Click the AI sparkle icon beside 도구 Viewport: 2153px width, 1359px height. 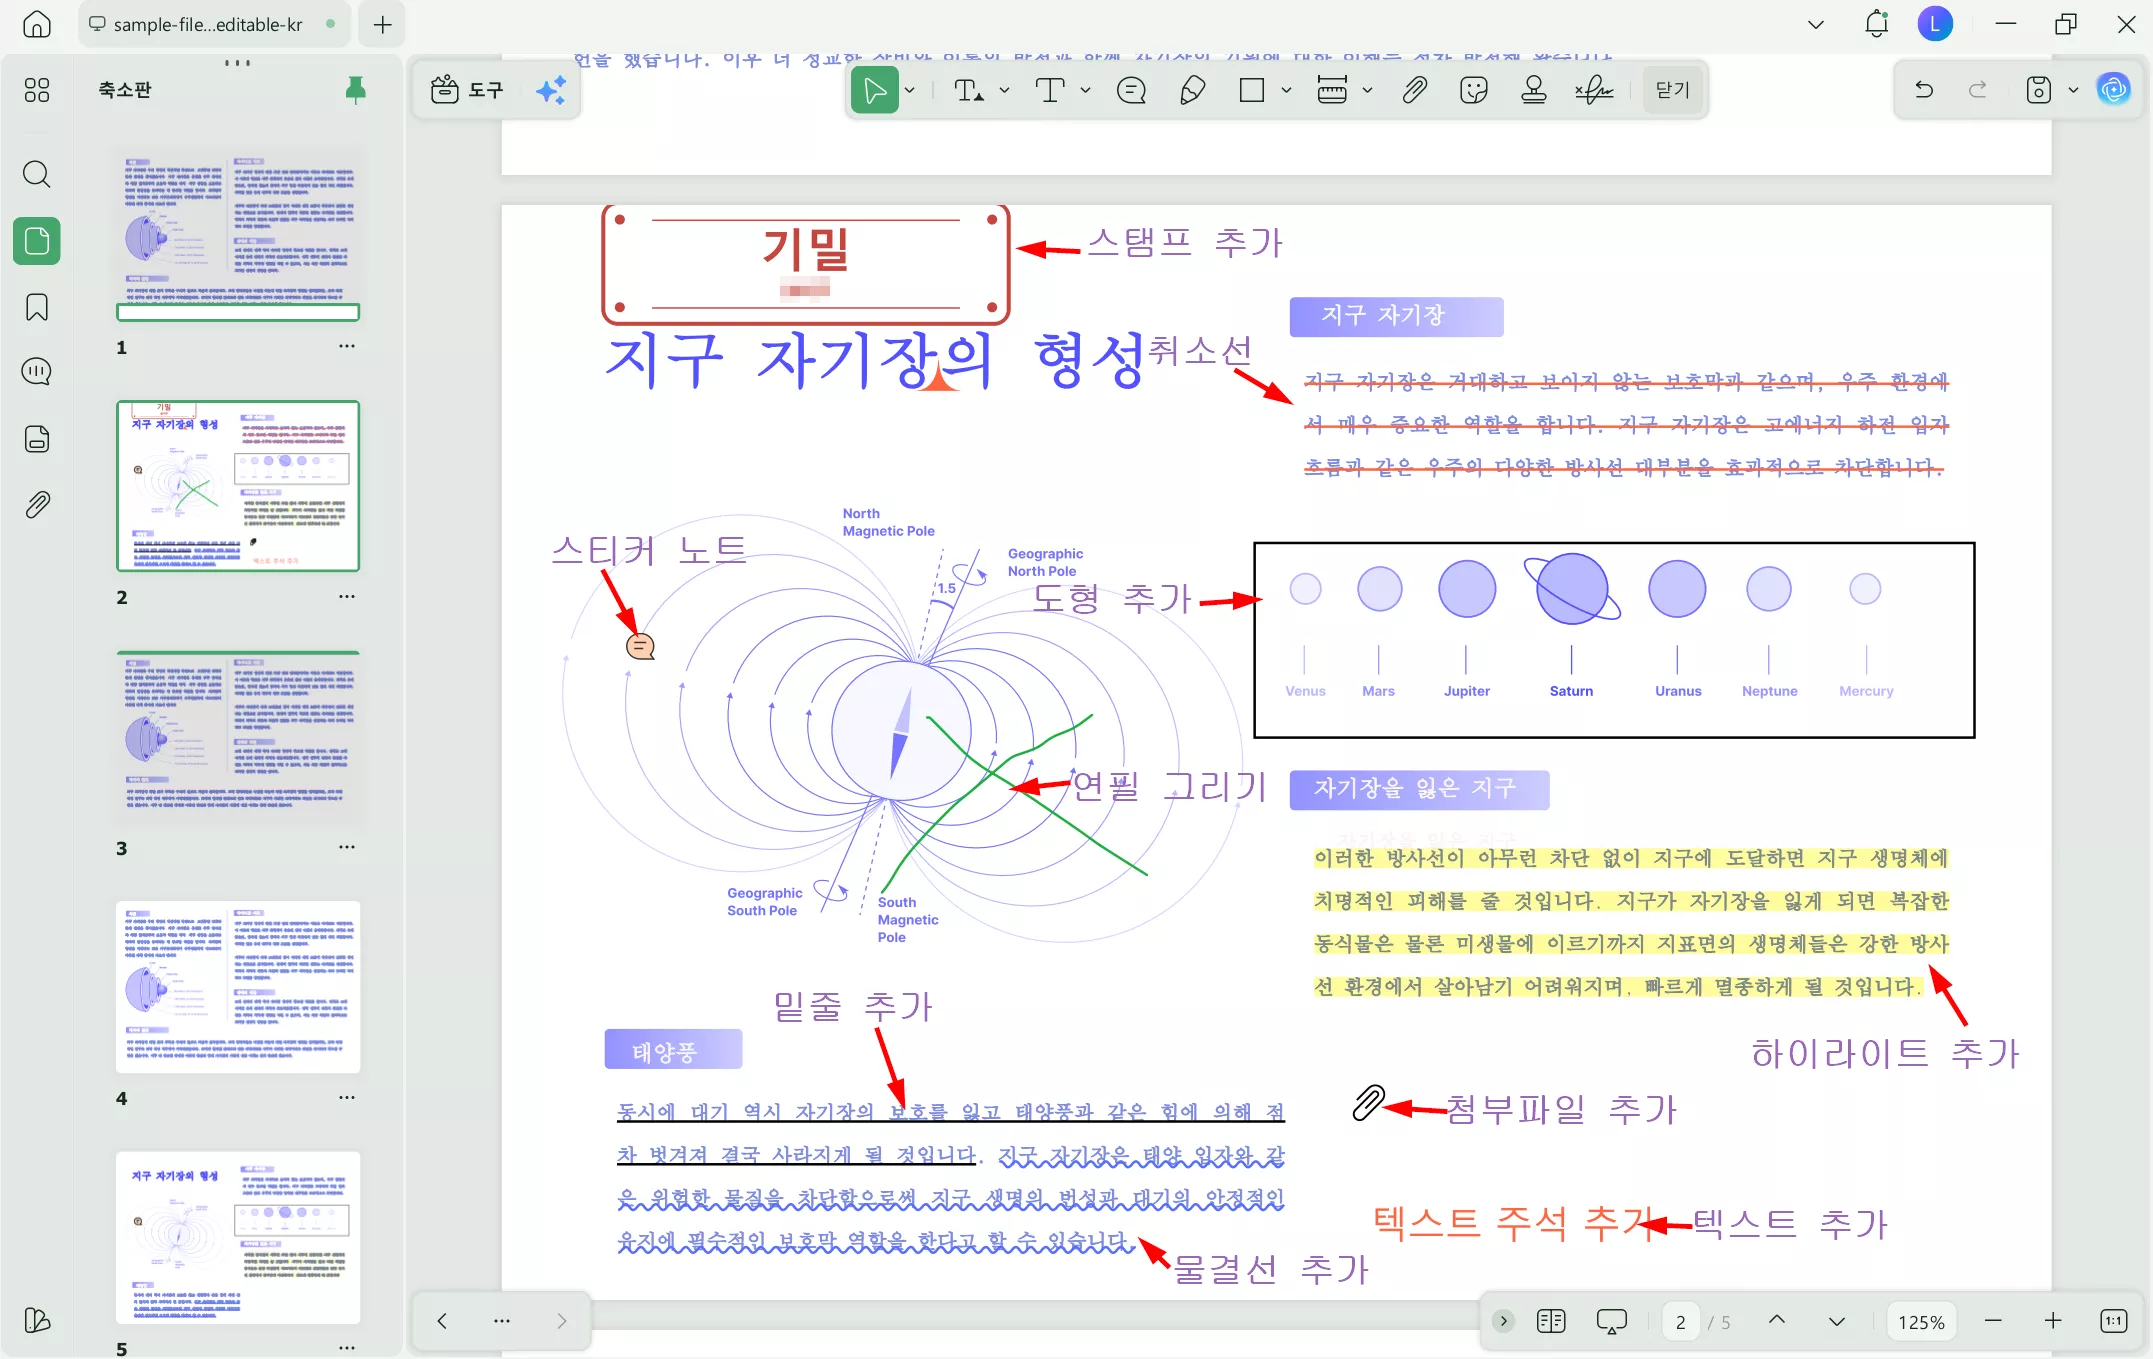(x=551, y=90)
